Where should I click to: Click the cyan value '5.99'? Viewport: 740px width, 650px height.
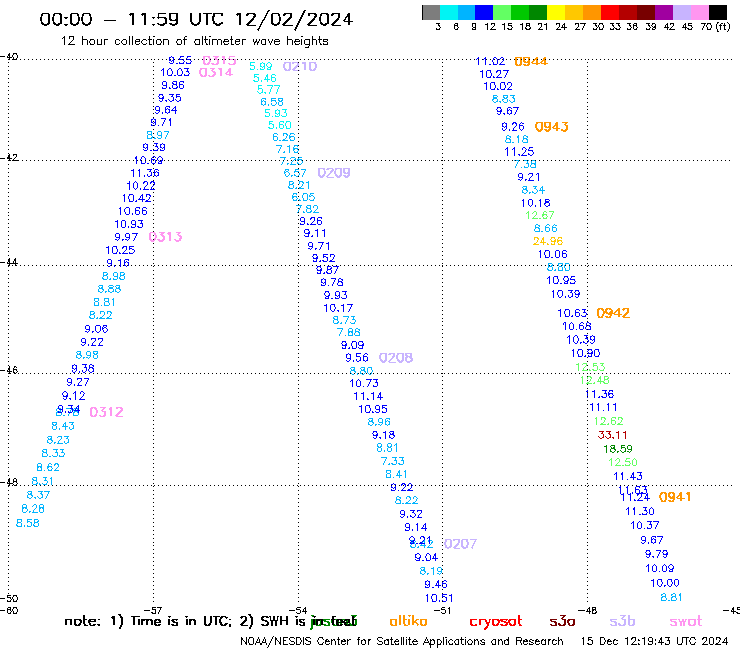pyautogui.click(x=261, y=67)
